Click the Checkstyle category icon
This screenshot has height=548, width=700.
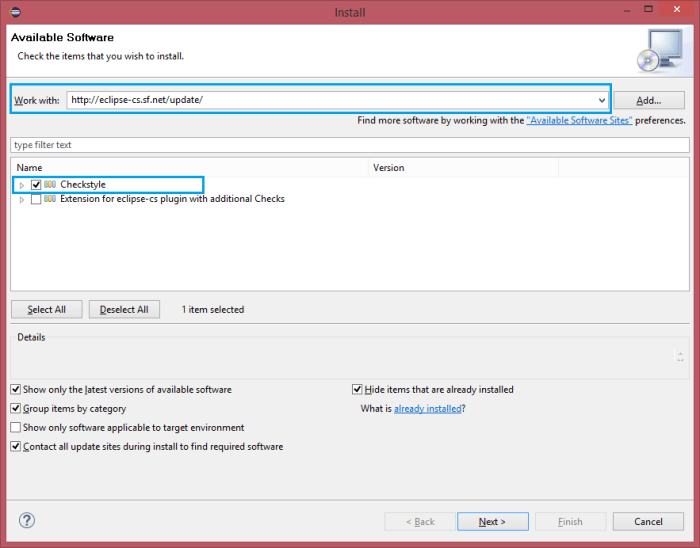click(50, 184)
